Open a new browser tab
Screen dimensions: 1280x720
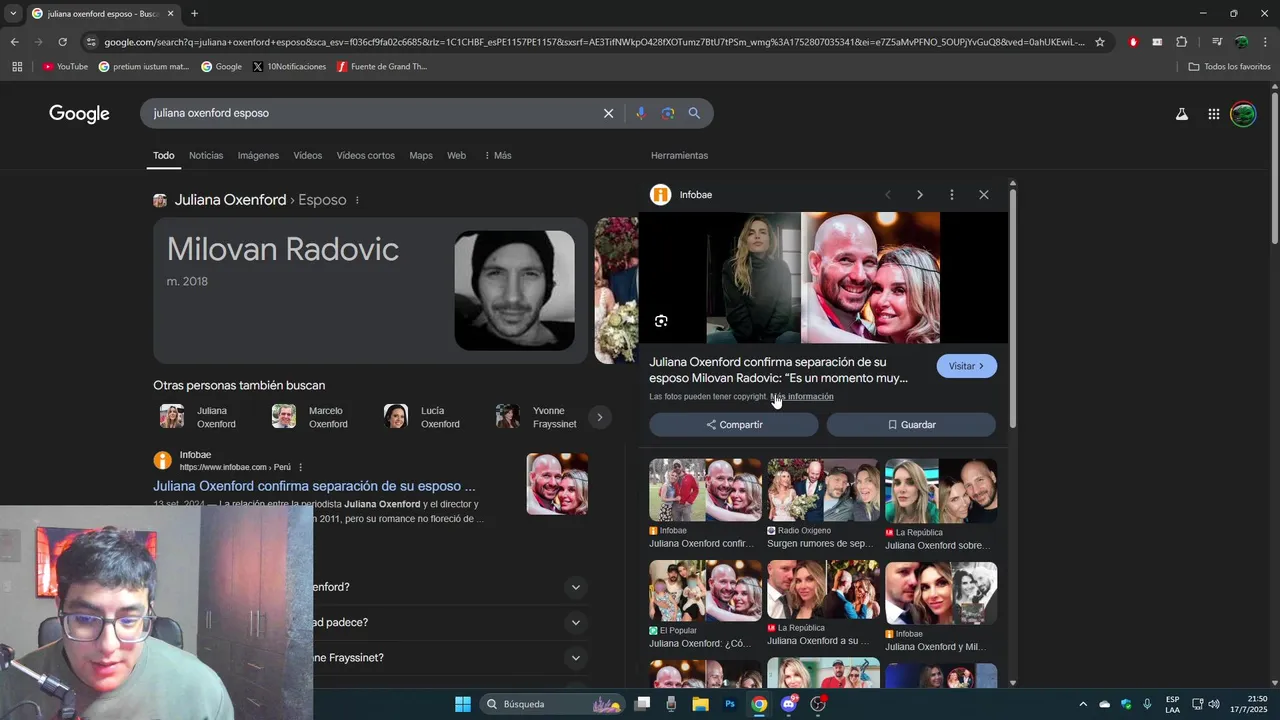coord(194,14)
